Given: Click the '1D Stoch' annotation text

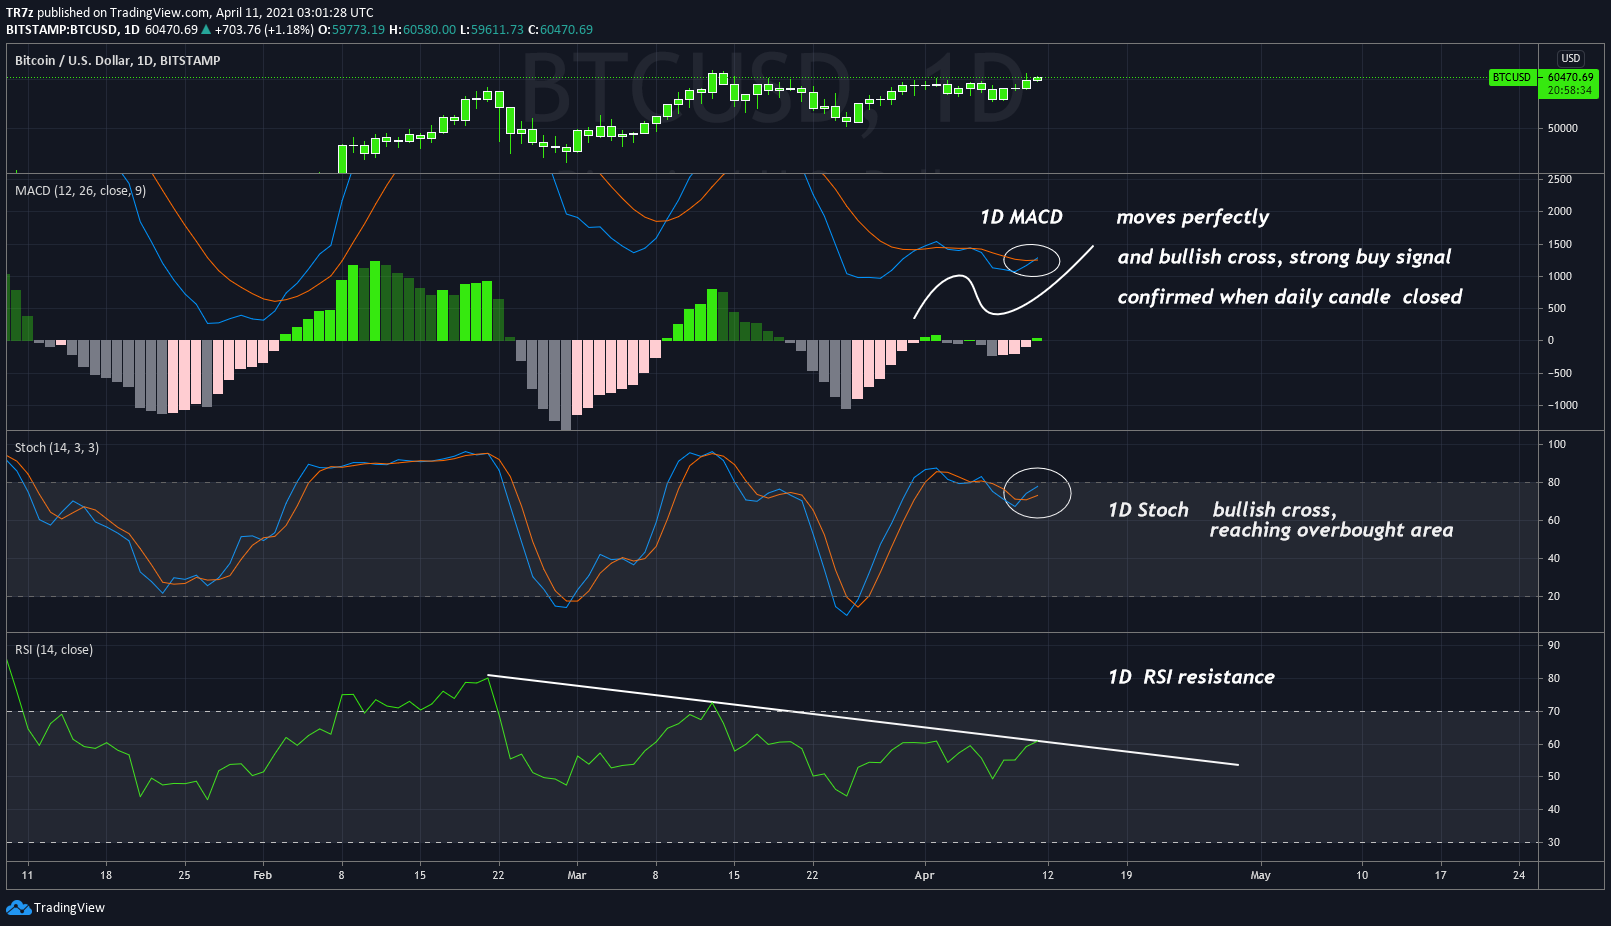Looking at the screenshot, I should [1148, 510].
